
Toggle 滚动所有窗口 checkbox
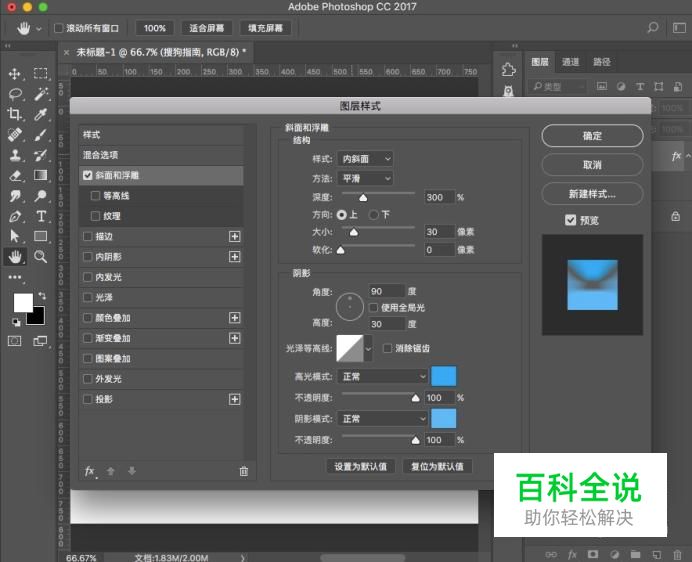tap(58, 28)
